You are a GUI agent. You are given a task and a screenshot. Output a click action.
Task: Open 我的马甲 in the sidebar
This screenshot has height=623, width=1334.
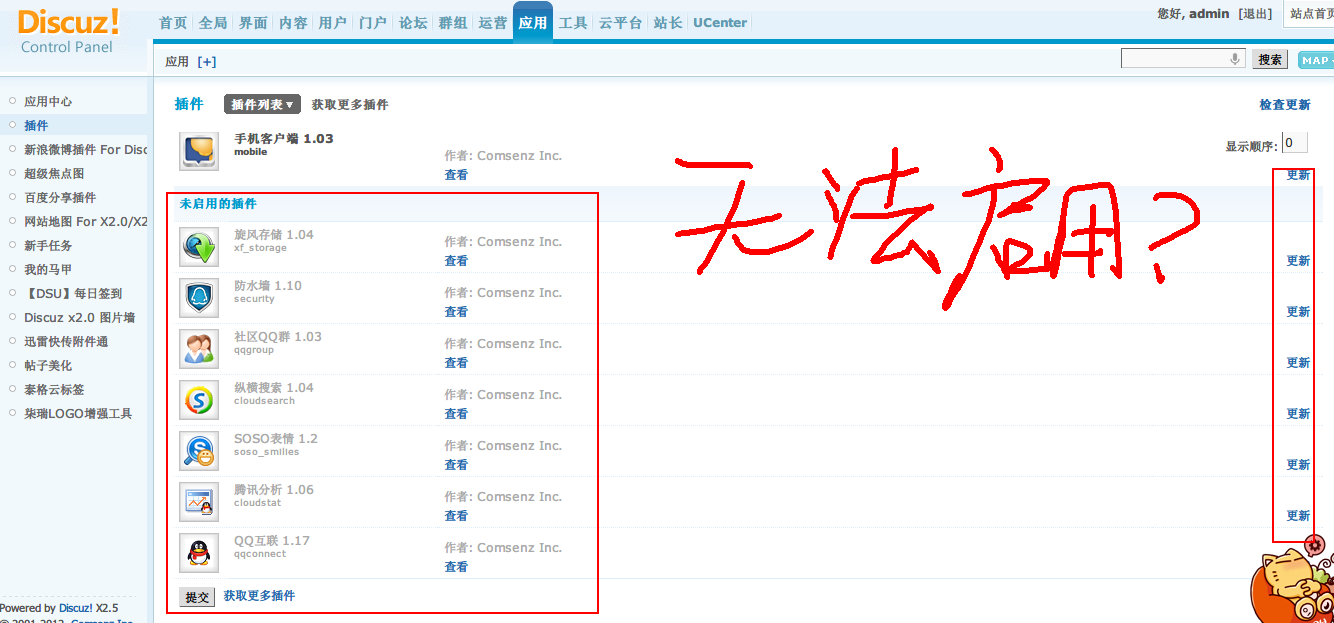[48, 269]
